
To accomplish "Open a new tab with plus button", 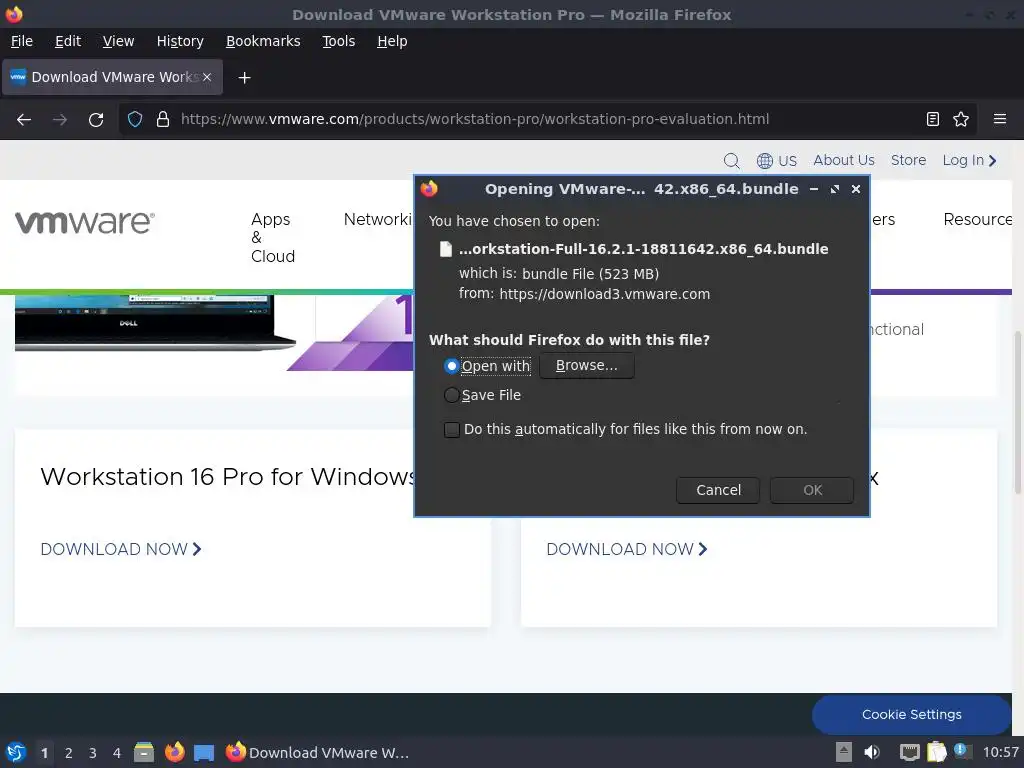I will click(244, 78).
